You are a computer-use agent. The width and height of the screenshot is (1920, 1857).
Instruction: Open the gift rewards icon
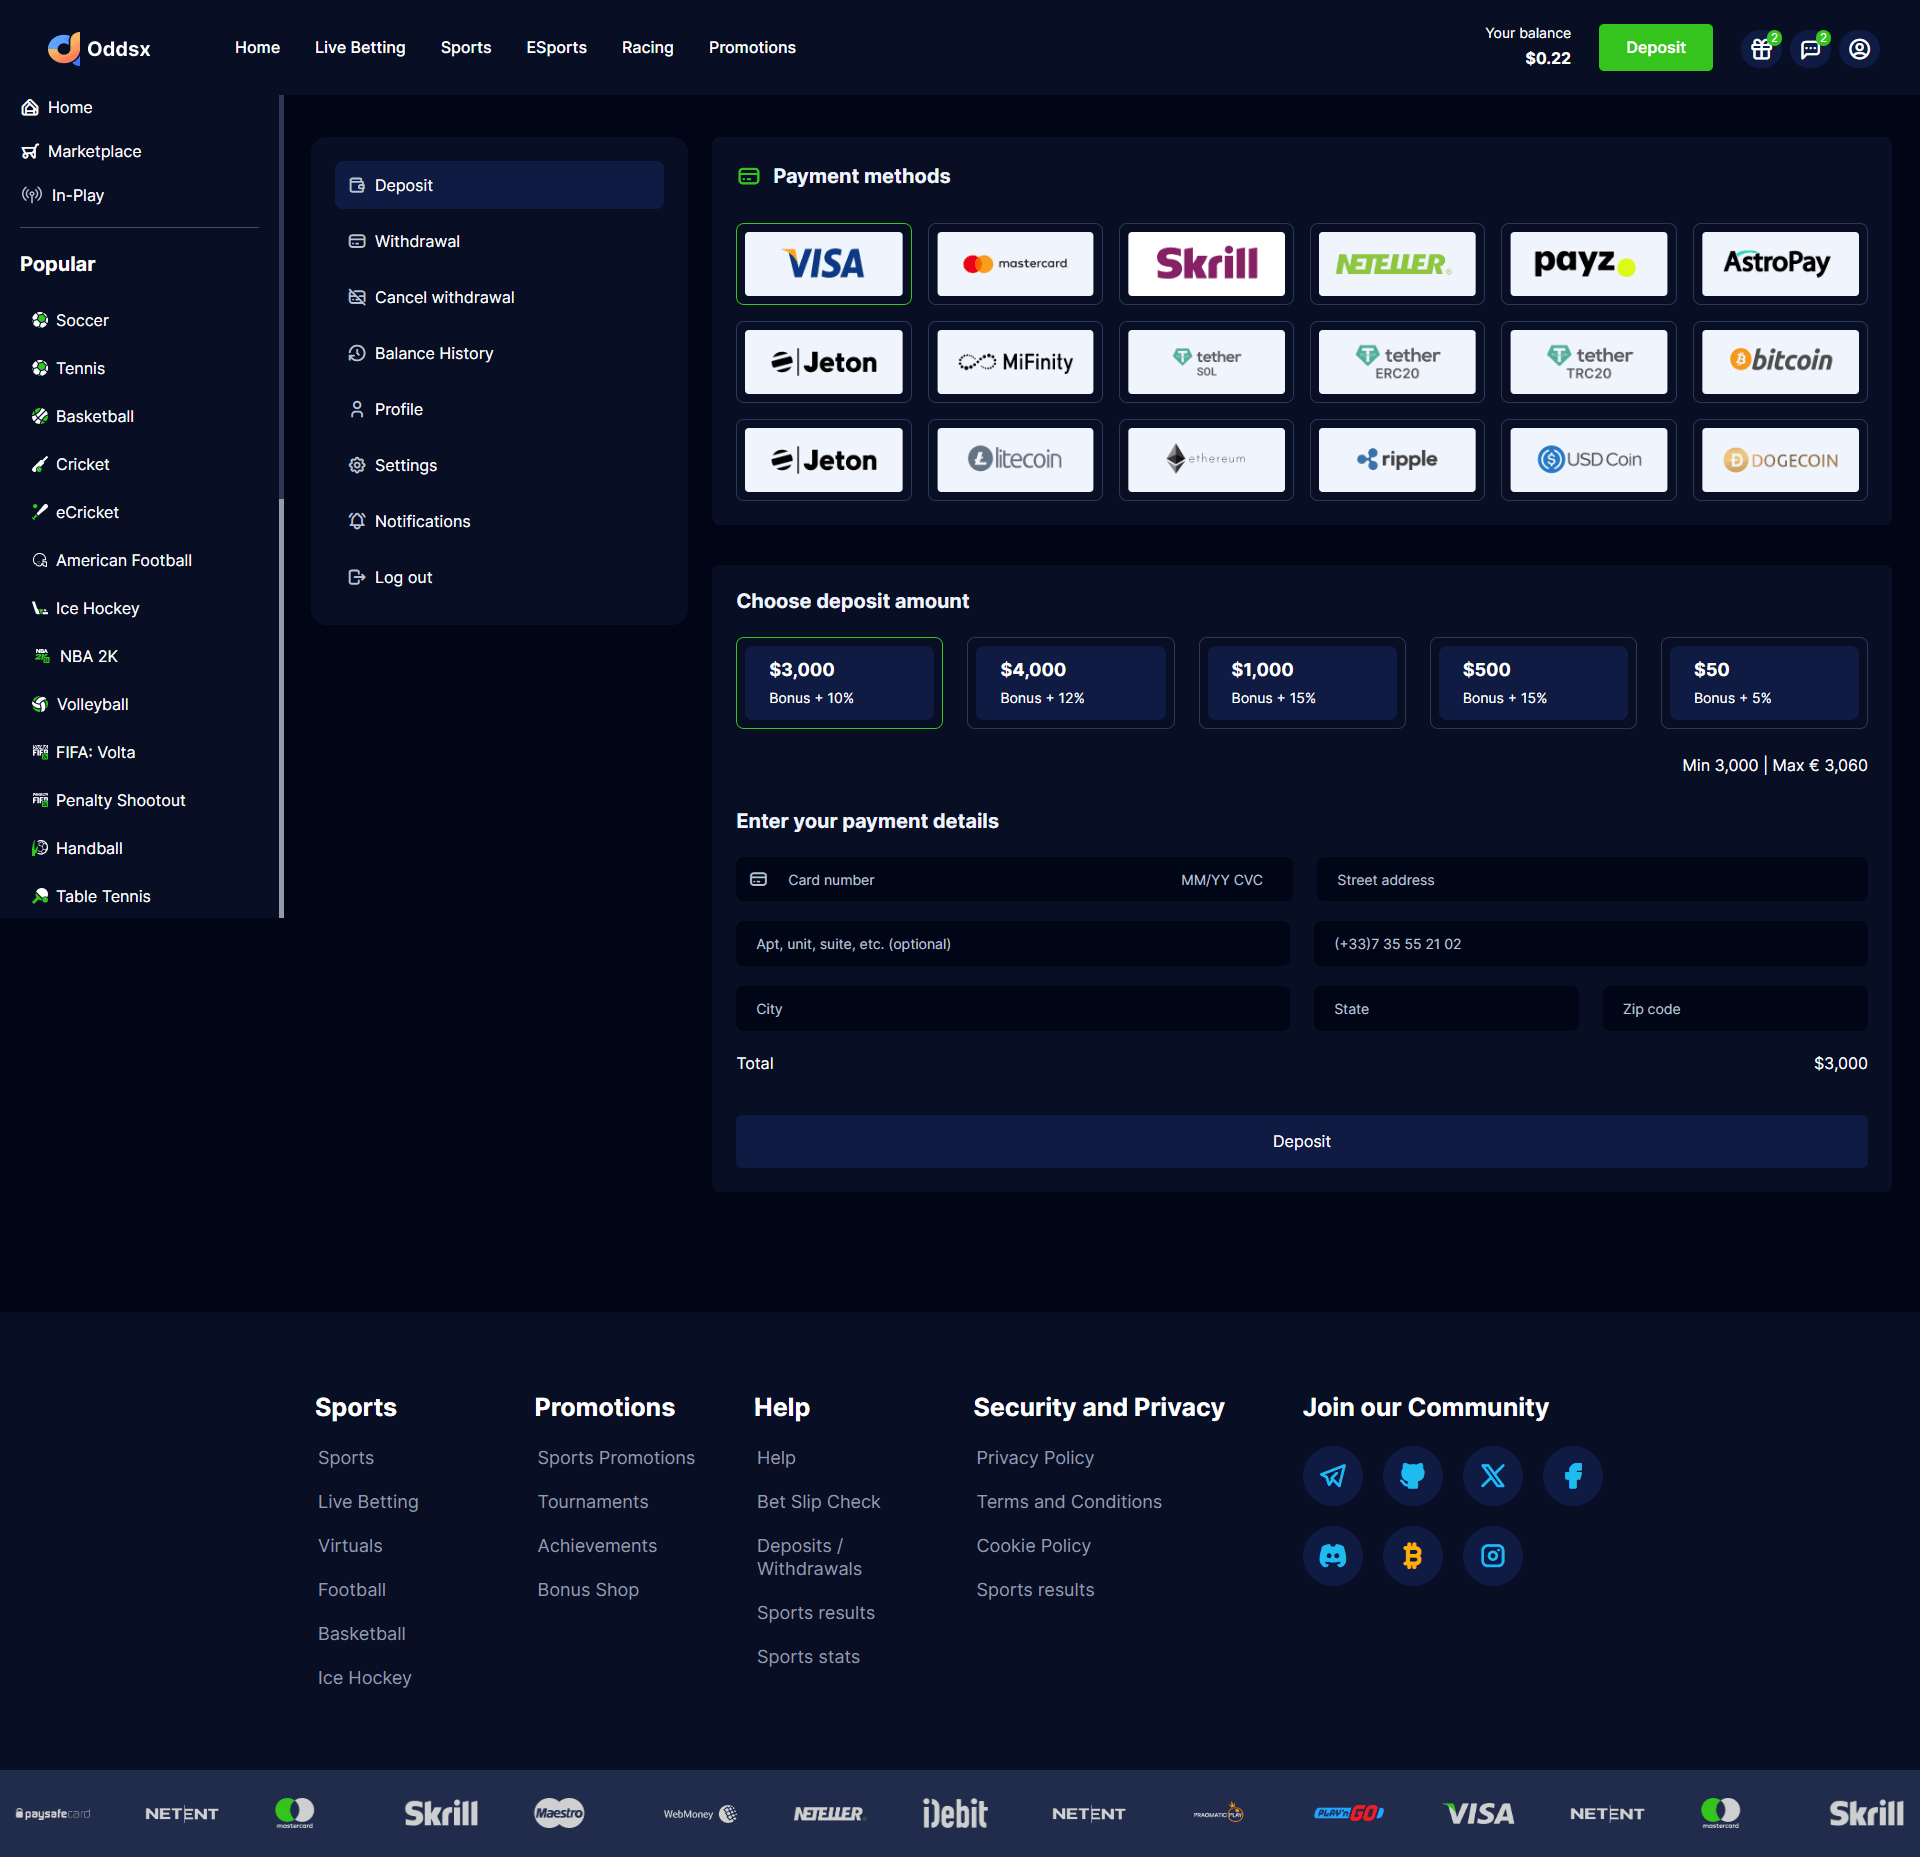point(1761,49)
